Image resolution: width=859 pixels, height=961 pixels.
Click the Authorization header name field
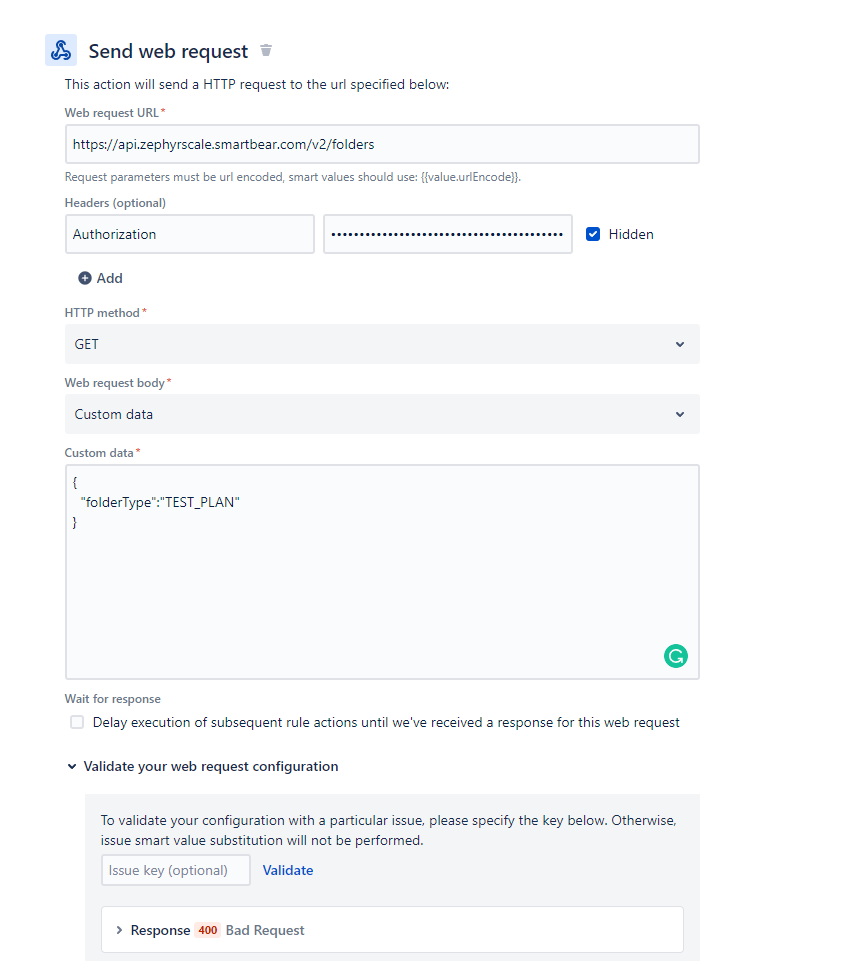click(x=189, y=234)
